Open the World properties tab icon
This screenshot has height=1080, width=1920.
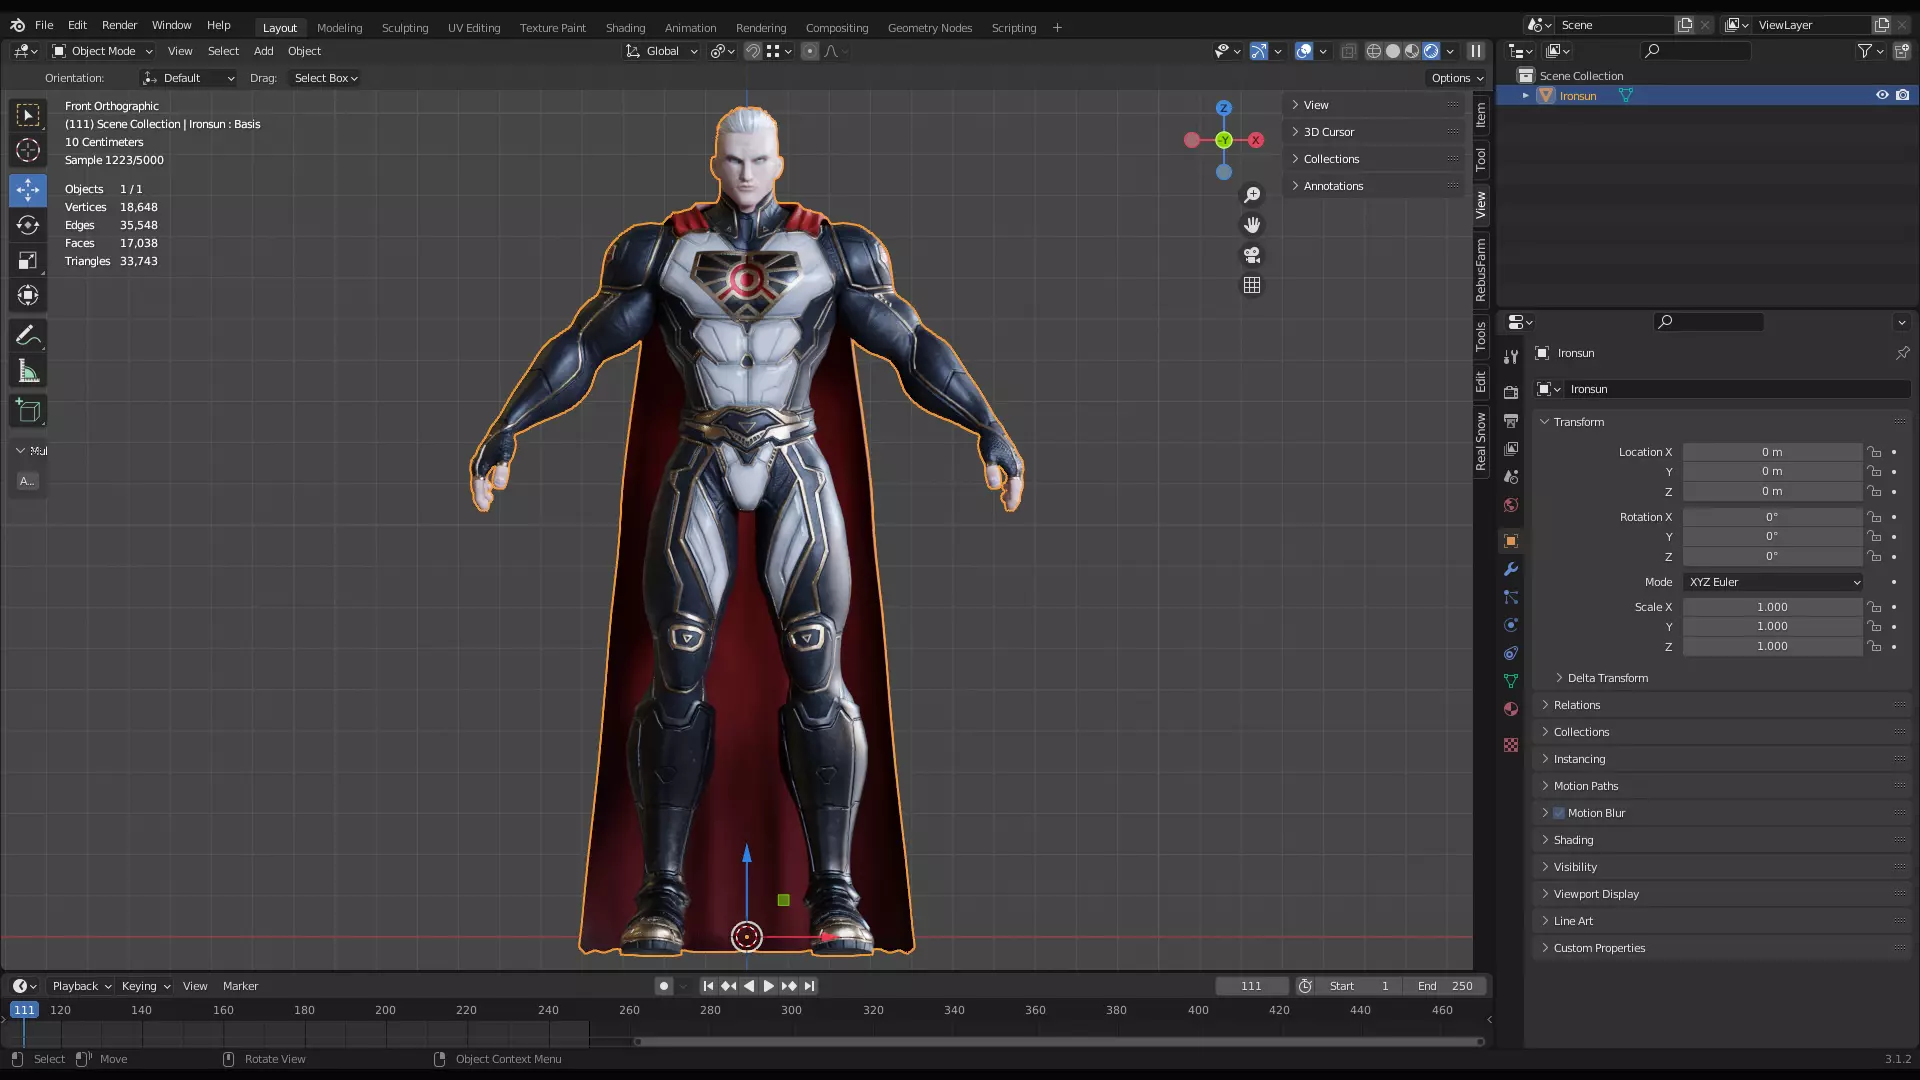click(1511, 505)
